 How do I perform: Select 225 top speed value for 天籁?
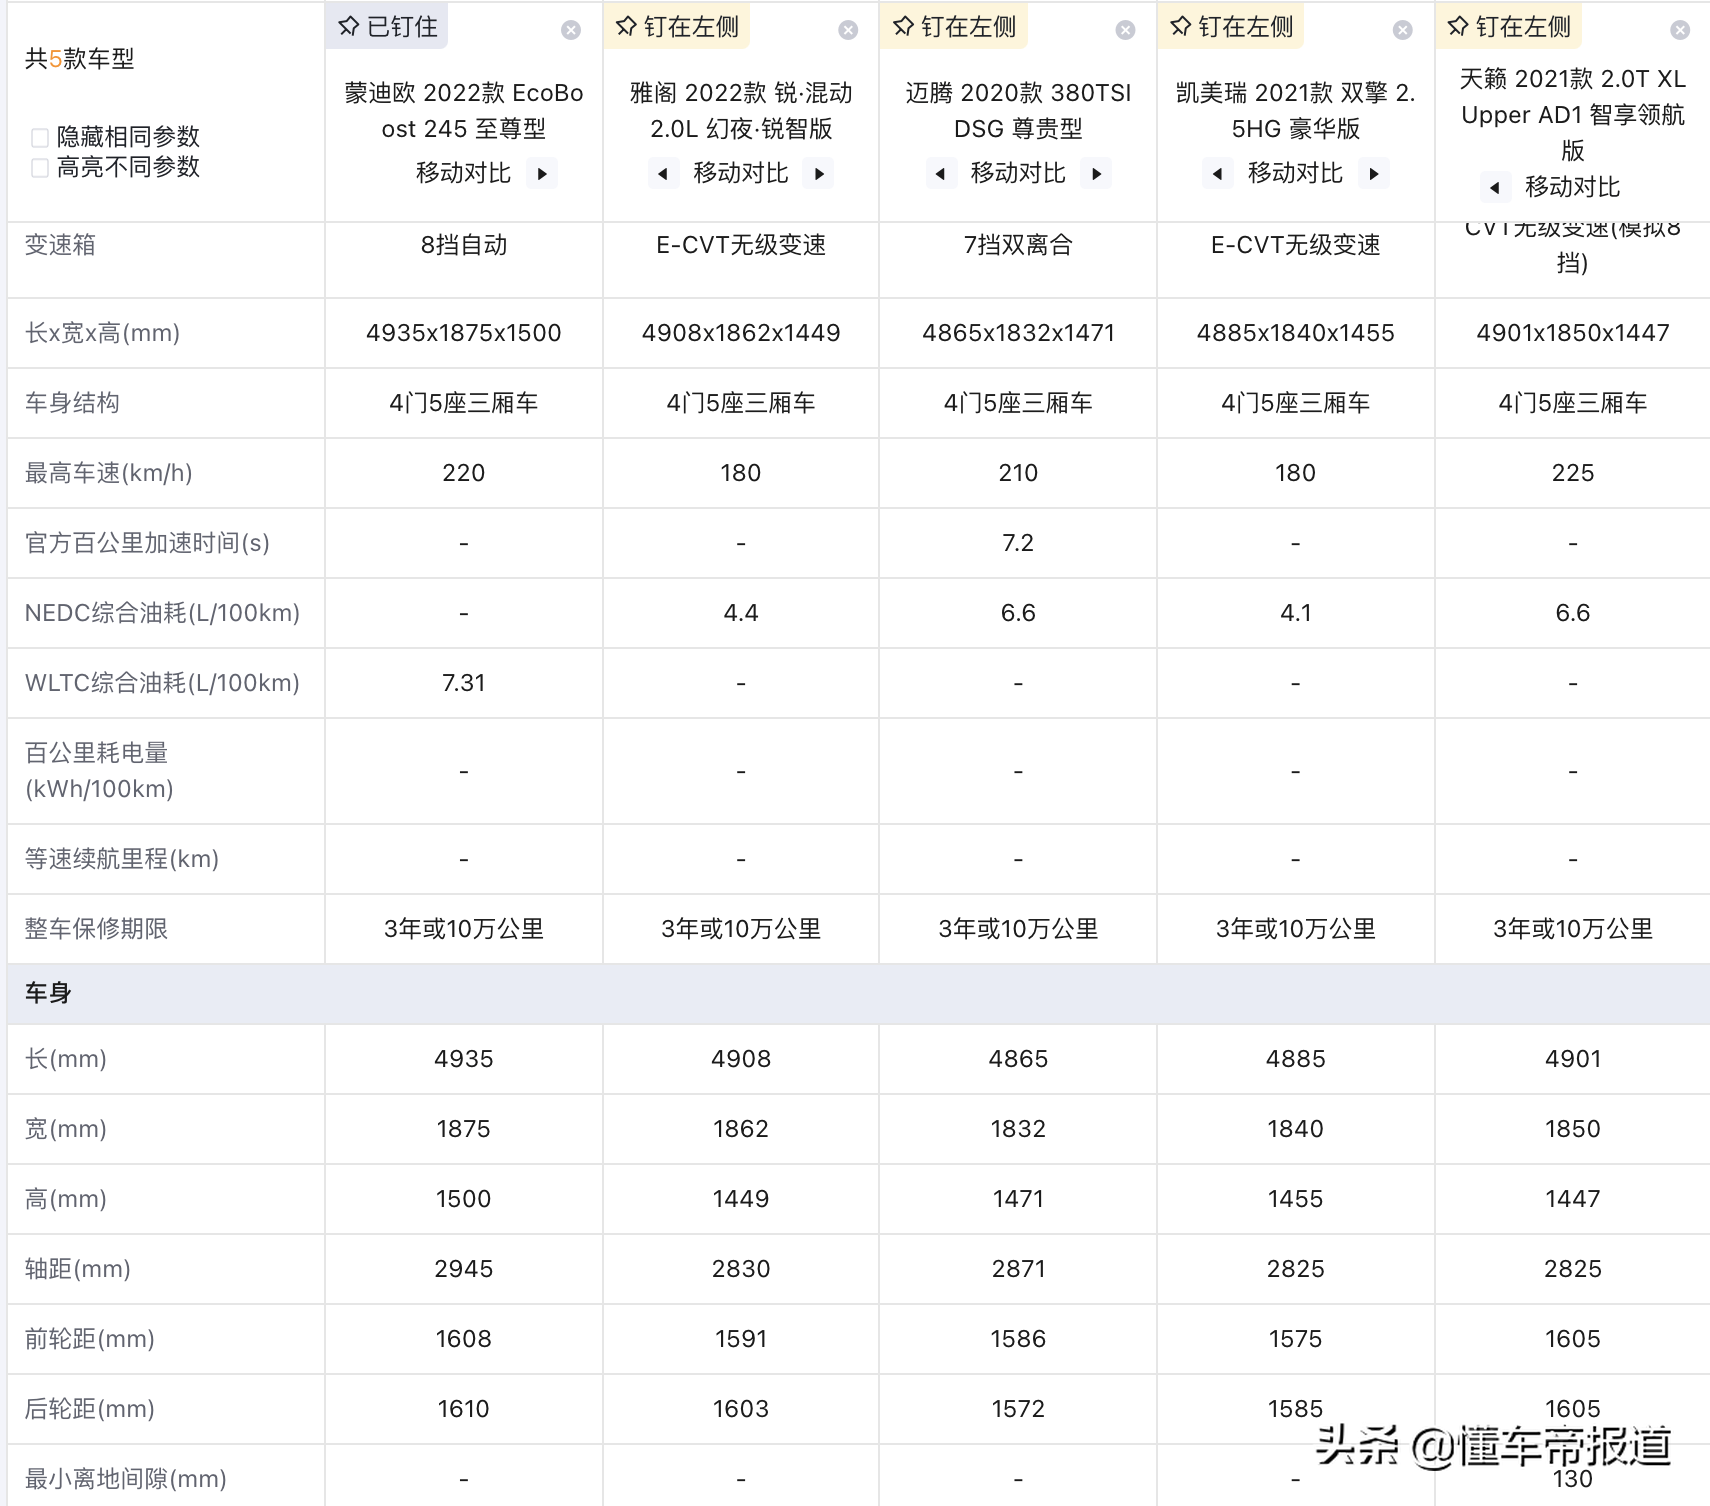(x=1573, y=473)
